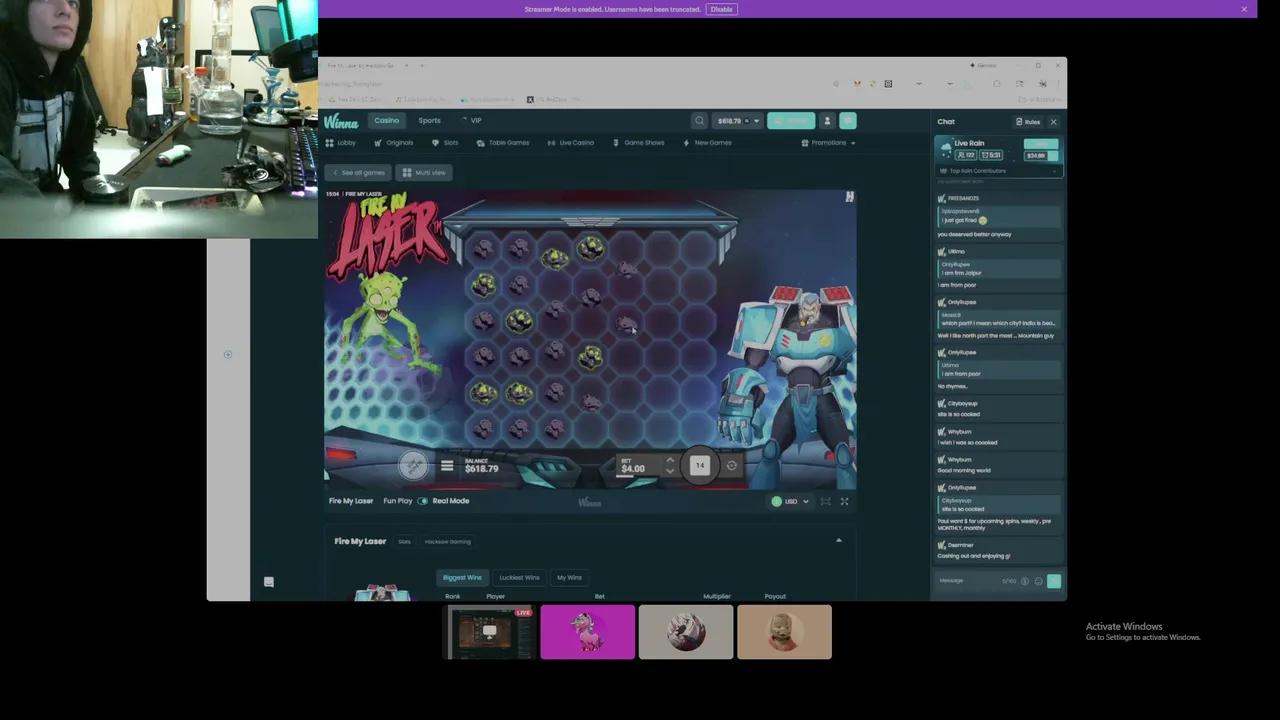
Task: Expand the $618.79 balance dropdown
Action: click(737, 121)
